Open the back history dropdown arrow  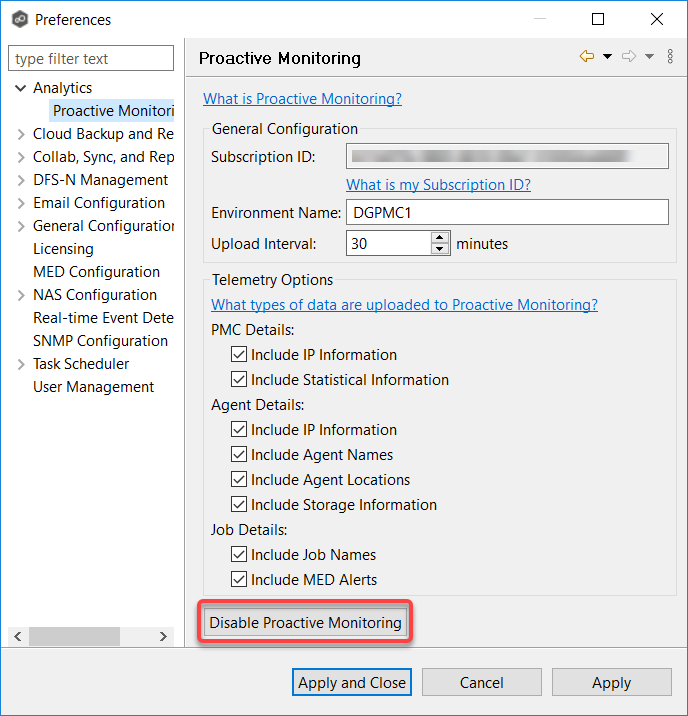coord(607,57)
